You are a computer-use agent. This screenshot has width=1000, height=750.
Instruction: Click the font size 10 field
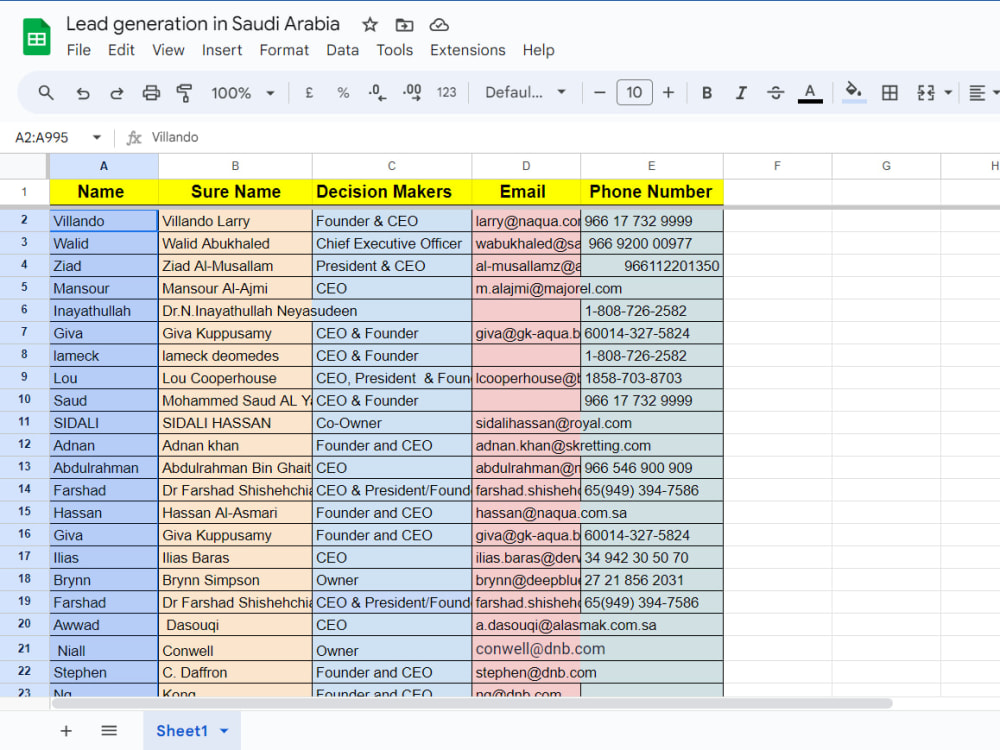[x=634, y=93]
